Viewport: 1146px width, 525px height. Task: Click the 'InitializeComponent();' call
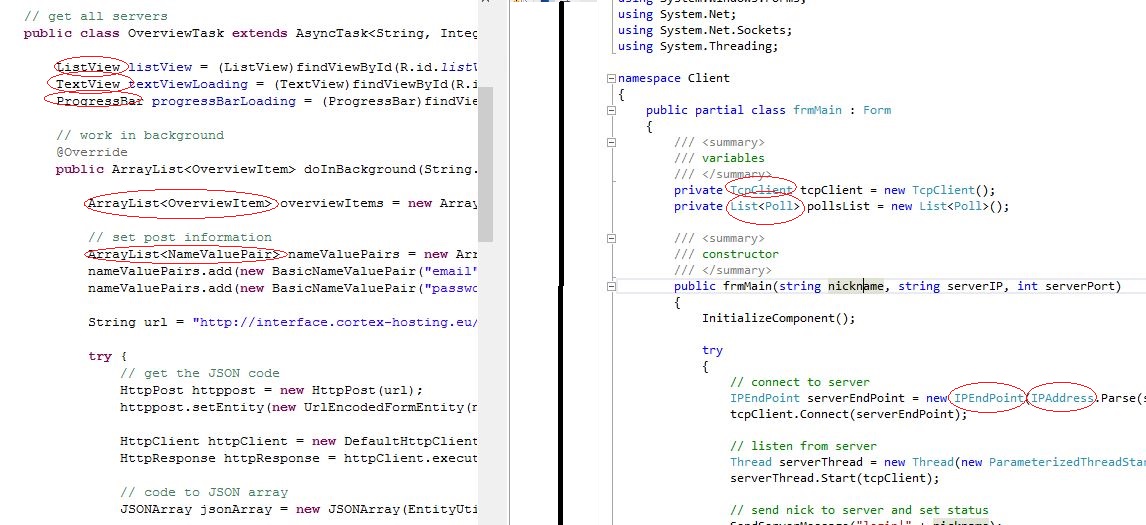pyautogui.click(x=779, y=318)
